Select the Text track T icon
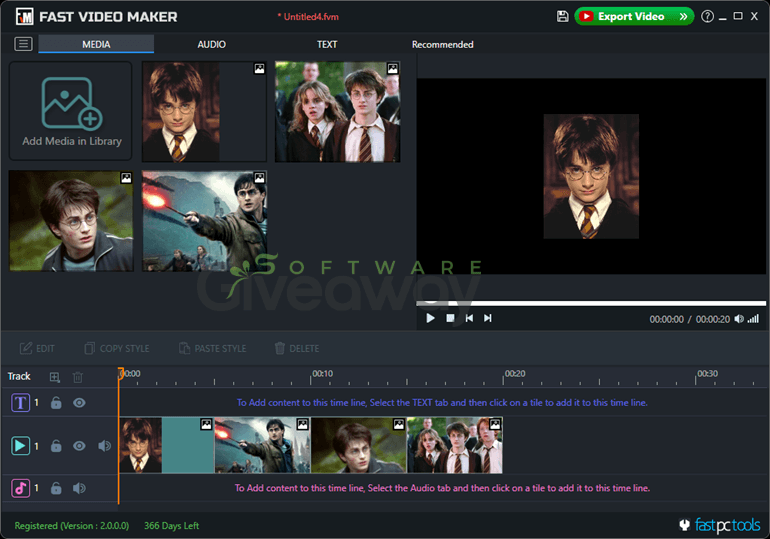 click(20, 403)
